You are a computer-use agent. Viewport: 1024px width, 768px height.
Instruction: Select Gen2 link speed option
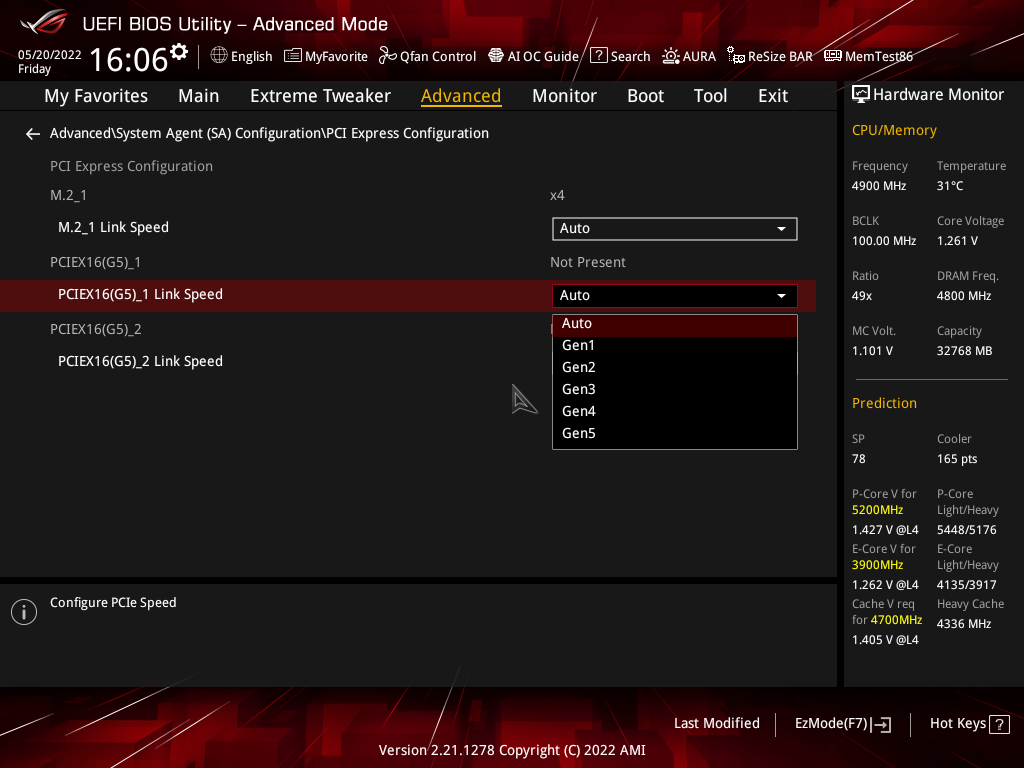tap(675, 368)
